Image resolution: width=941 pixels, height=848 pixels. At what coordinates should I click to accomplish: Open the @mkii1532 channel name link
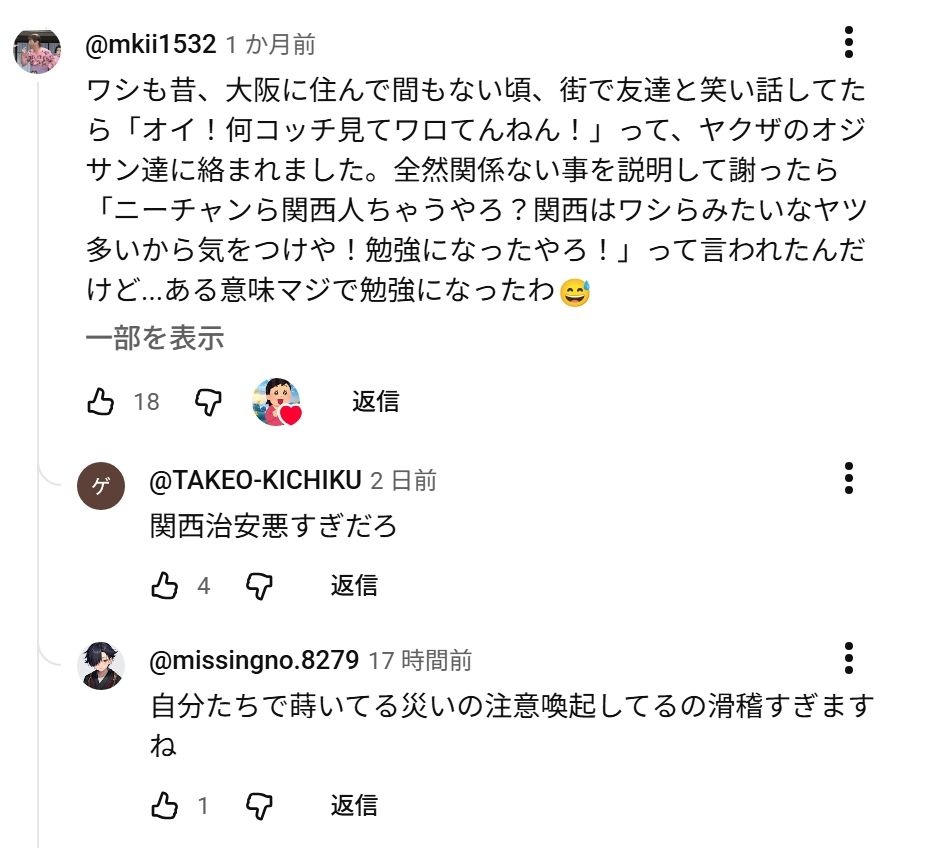(x=150, y=45)
